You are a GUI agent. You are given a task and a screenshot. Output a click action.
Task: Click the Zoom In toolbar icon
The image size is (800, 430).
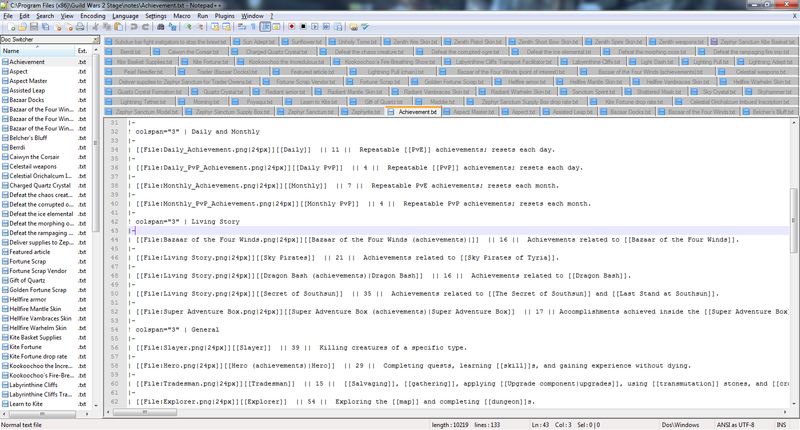[x=188, y=27]
